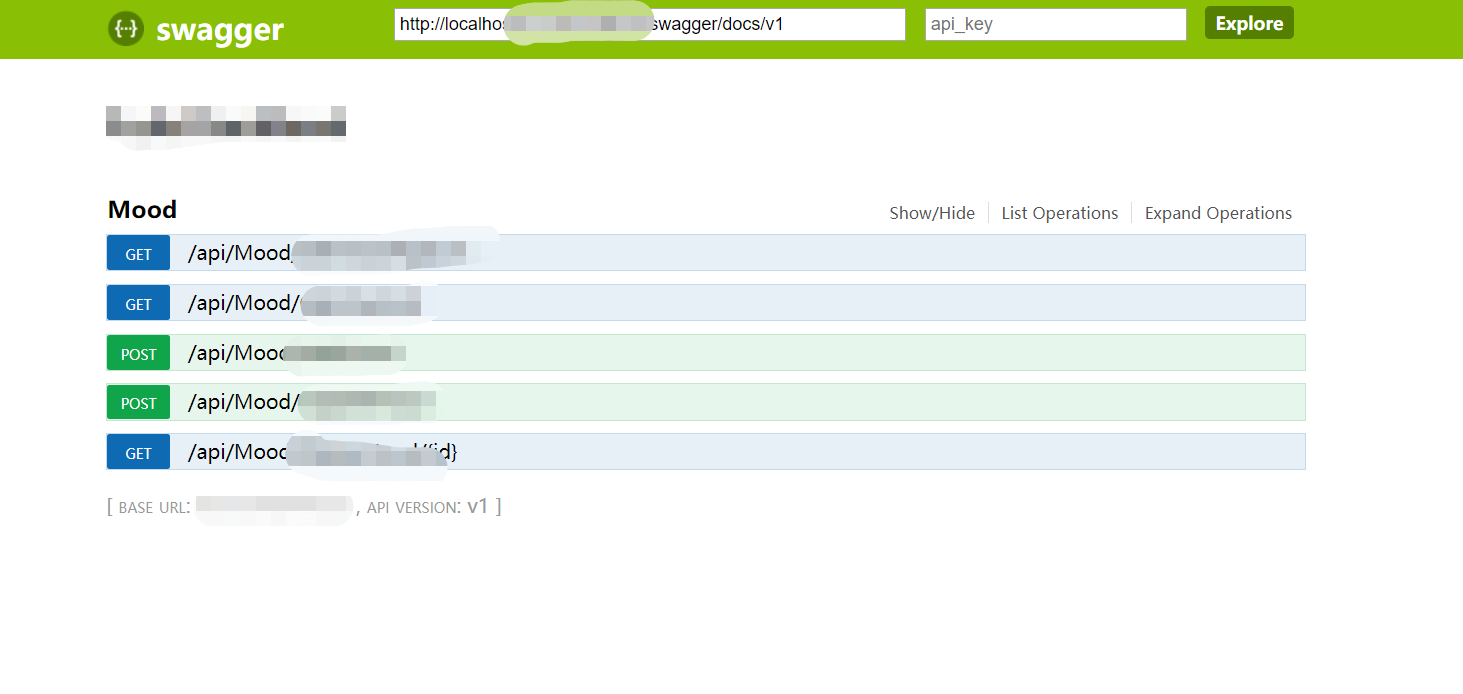Viewport: 1463px width, 694px height.
Task: Click GET badge of path ending {id}
Action: pos(138,452)
